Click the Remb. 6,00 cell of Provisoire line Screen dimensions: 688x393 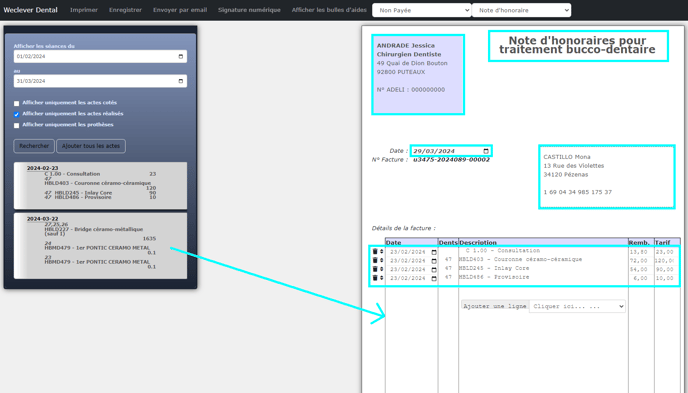click(x=640, y=278)
